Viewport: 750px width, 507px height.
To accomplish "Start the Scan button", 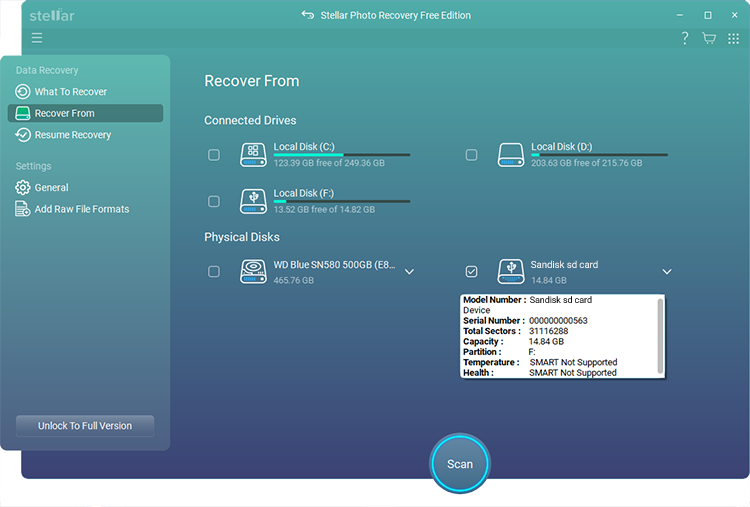I will (460, 464).
